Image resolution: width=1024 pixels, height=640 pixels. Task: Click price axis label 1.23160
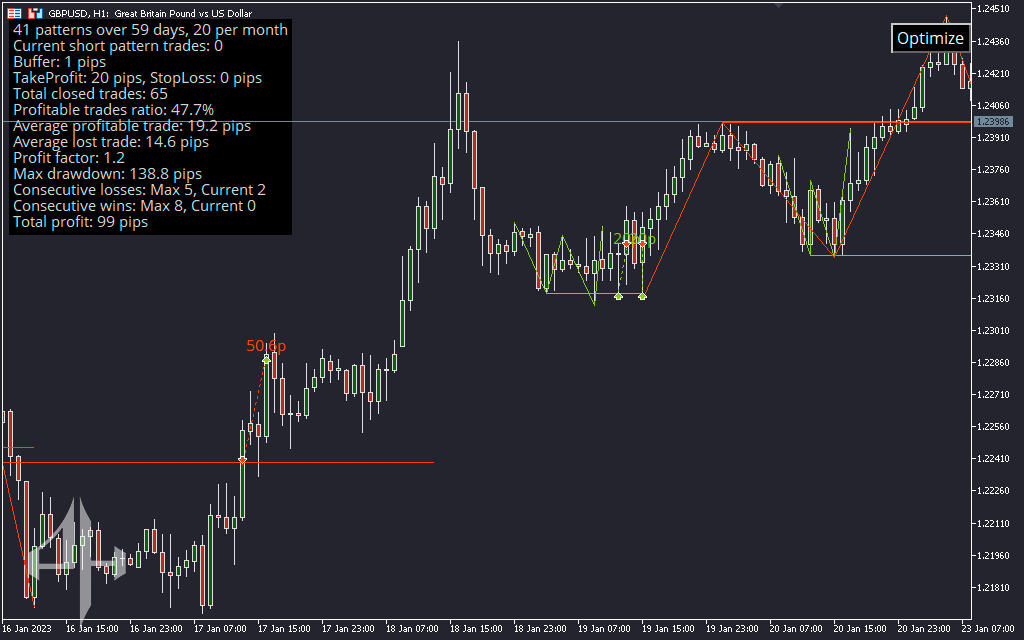[x=993, y=298]
